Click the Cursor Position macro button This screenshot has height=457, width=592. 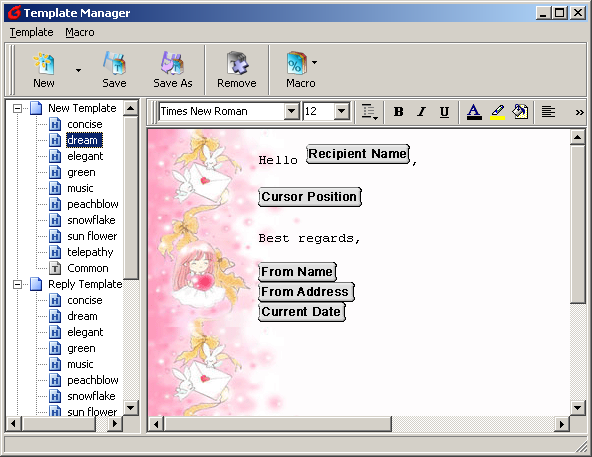310,197
